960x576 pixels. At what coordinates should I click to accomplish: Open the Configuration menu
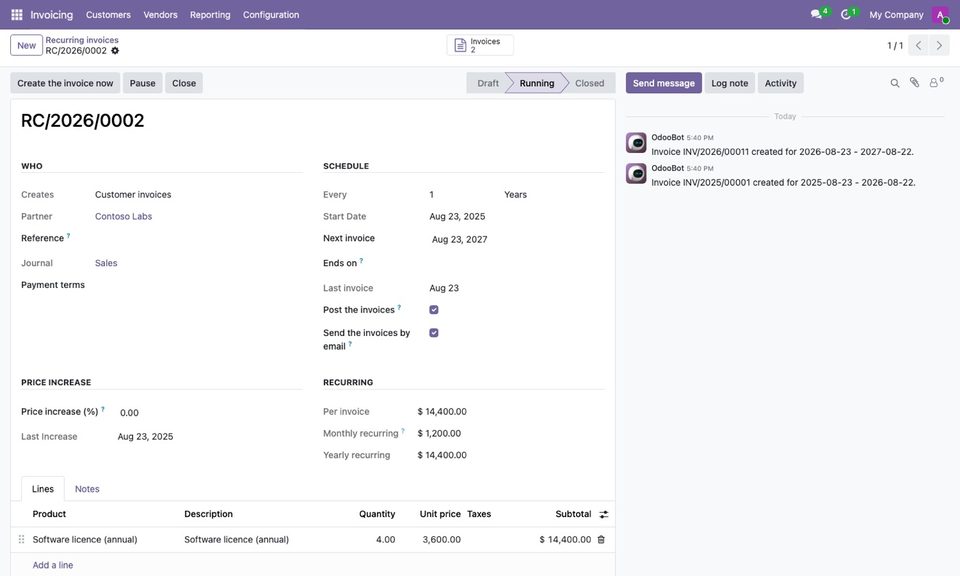[271, 15]
